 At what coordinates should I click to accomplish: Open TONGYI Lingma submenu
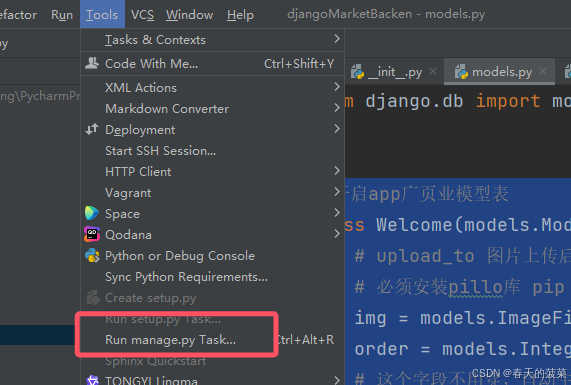point(212,380)
